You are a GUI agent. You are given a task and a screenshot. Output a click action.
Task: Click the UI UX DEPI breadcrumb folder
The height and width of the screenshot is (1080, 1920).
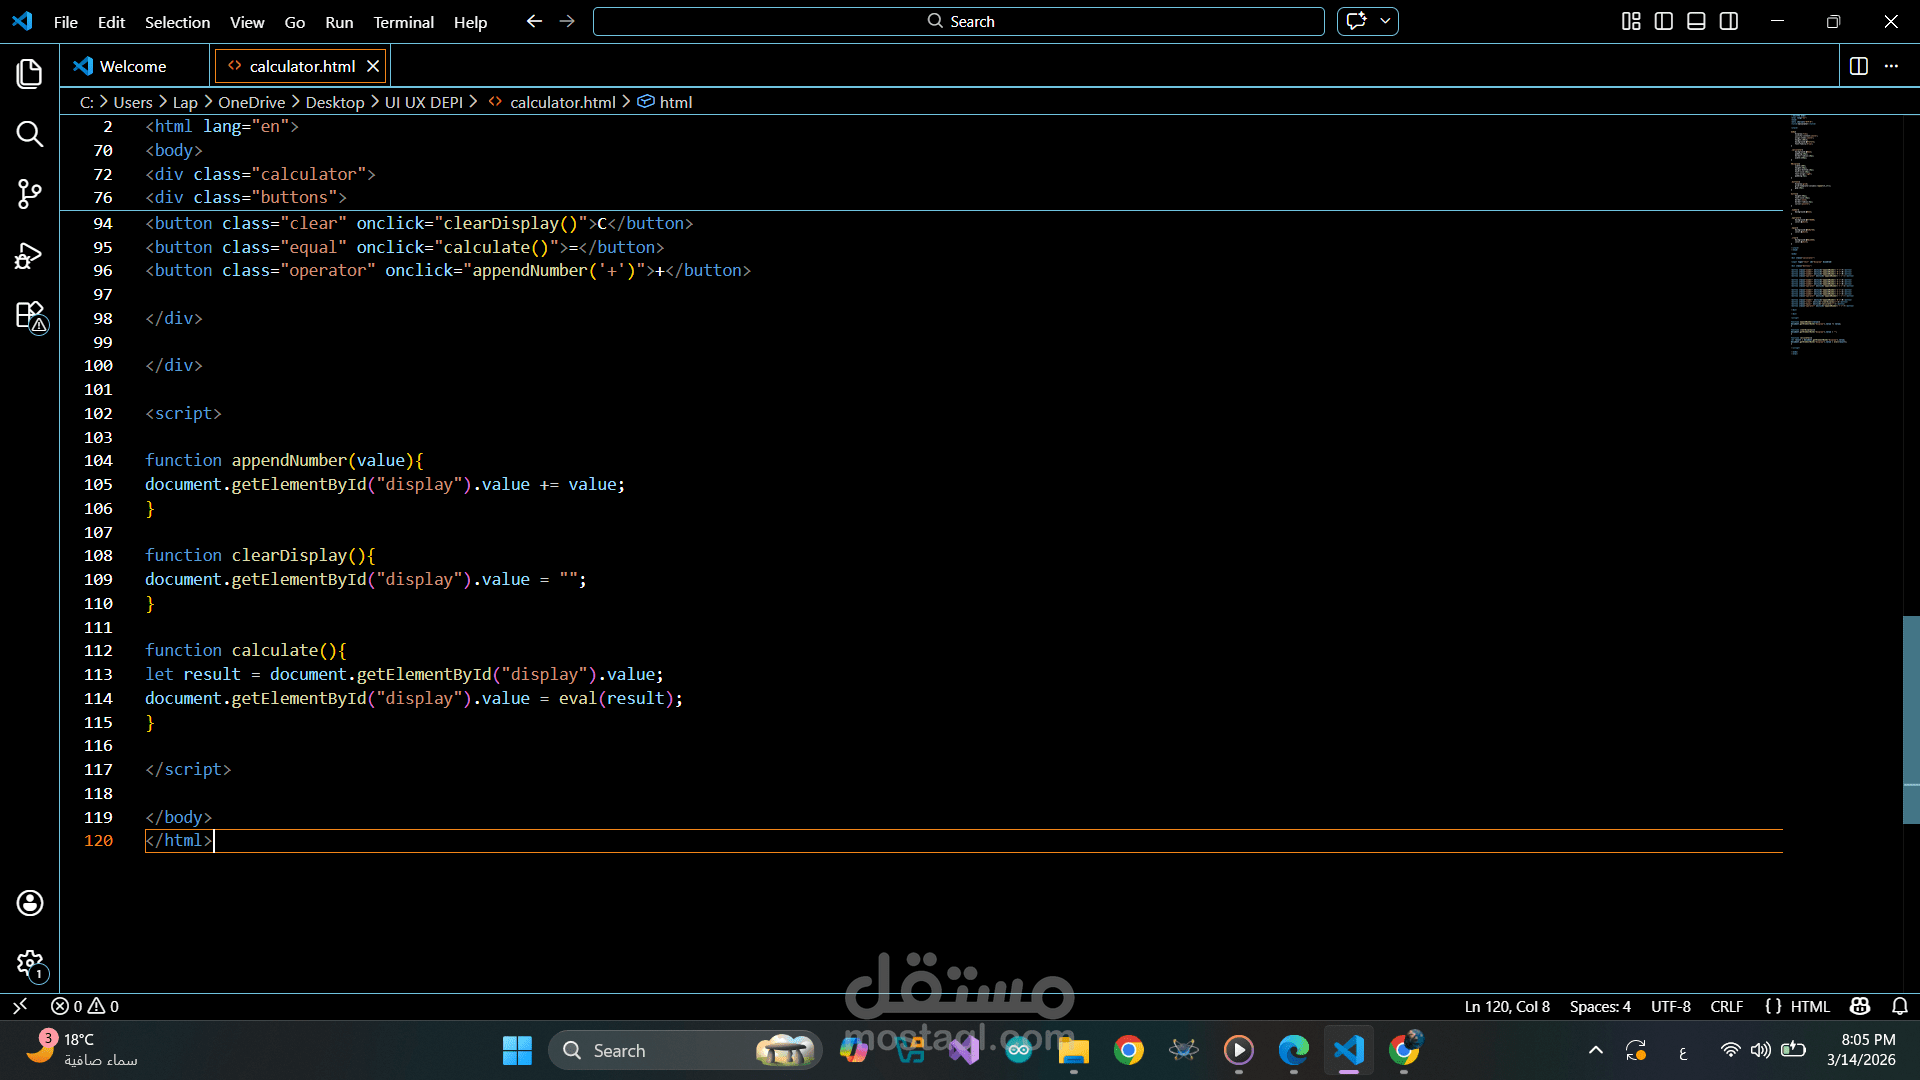click(x=423, y=102)
